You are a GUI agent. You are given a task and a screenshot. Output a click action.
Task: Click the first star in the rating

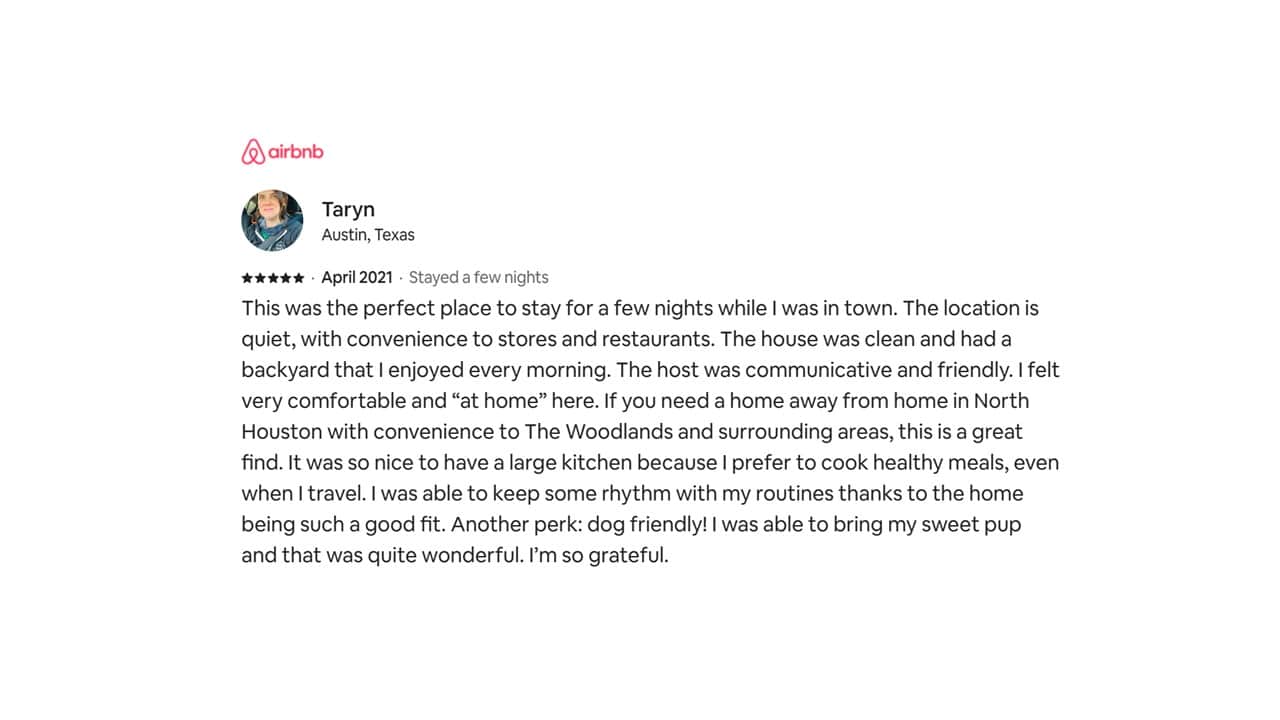point(247,278)
